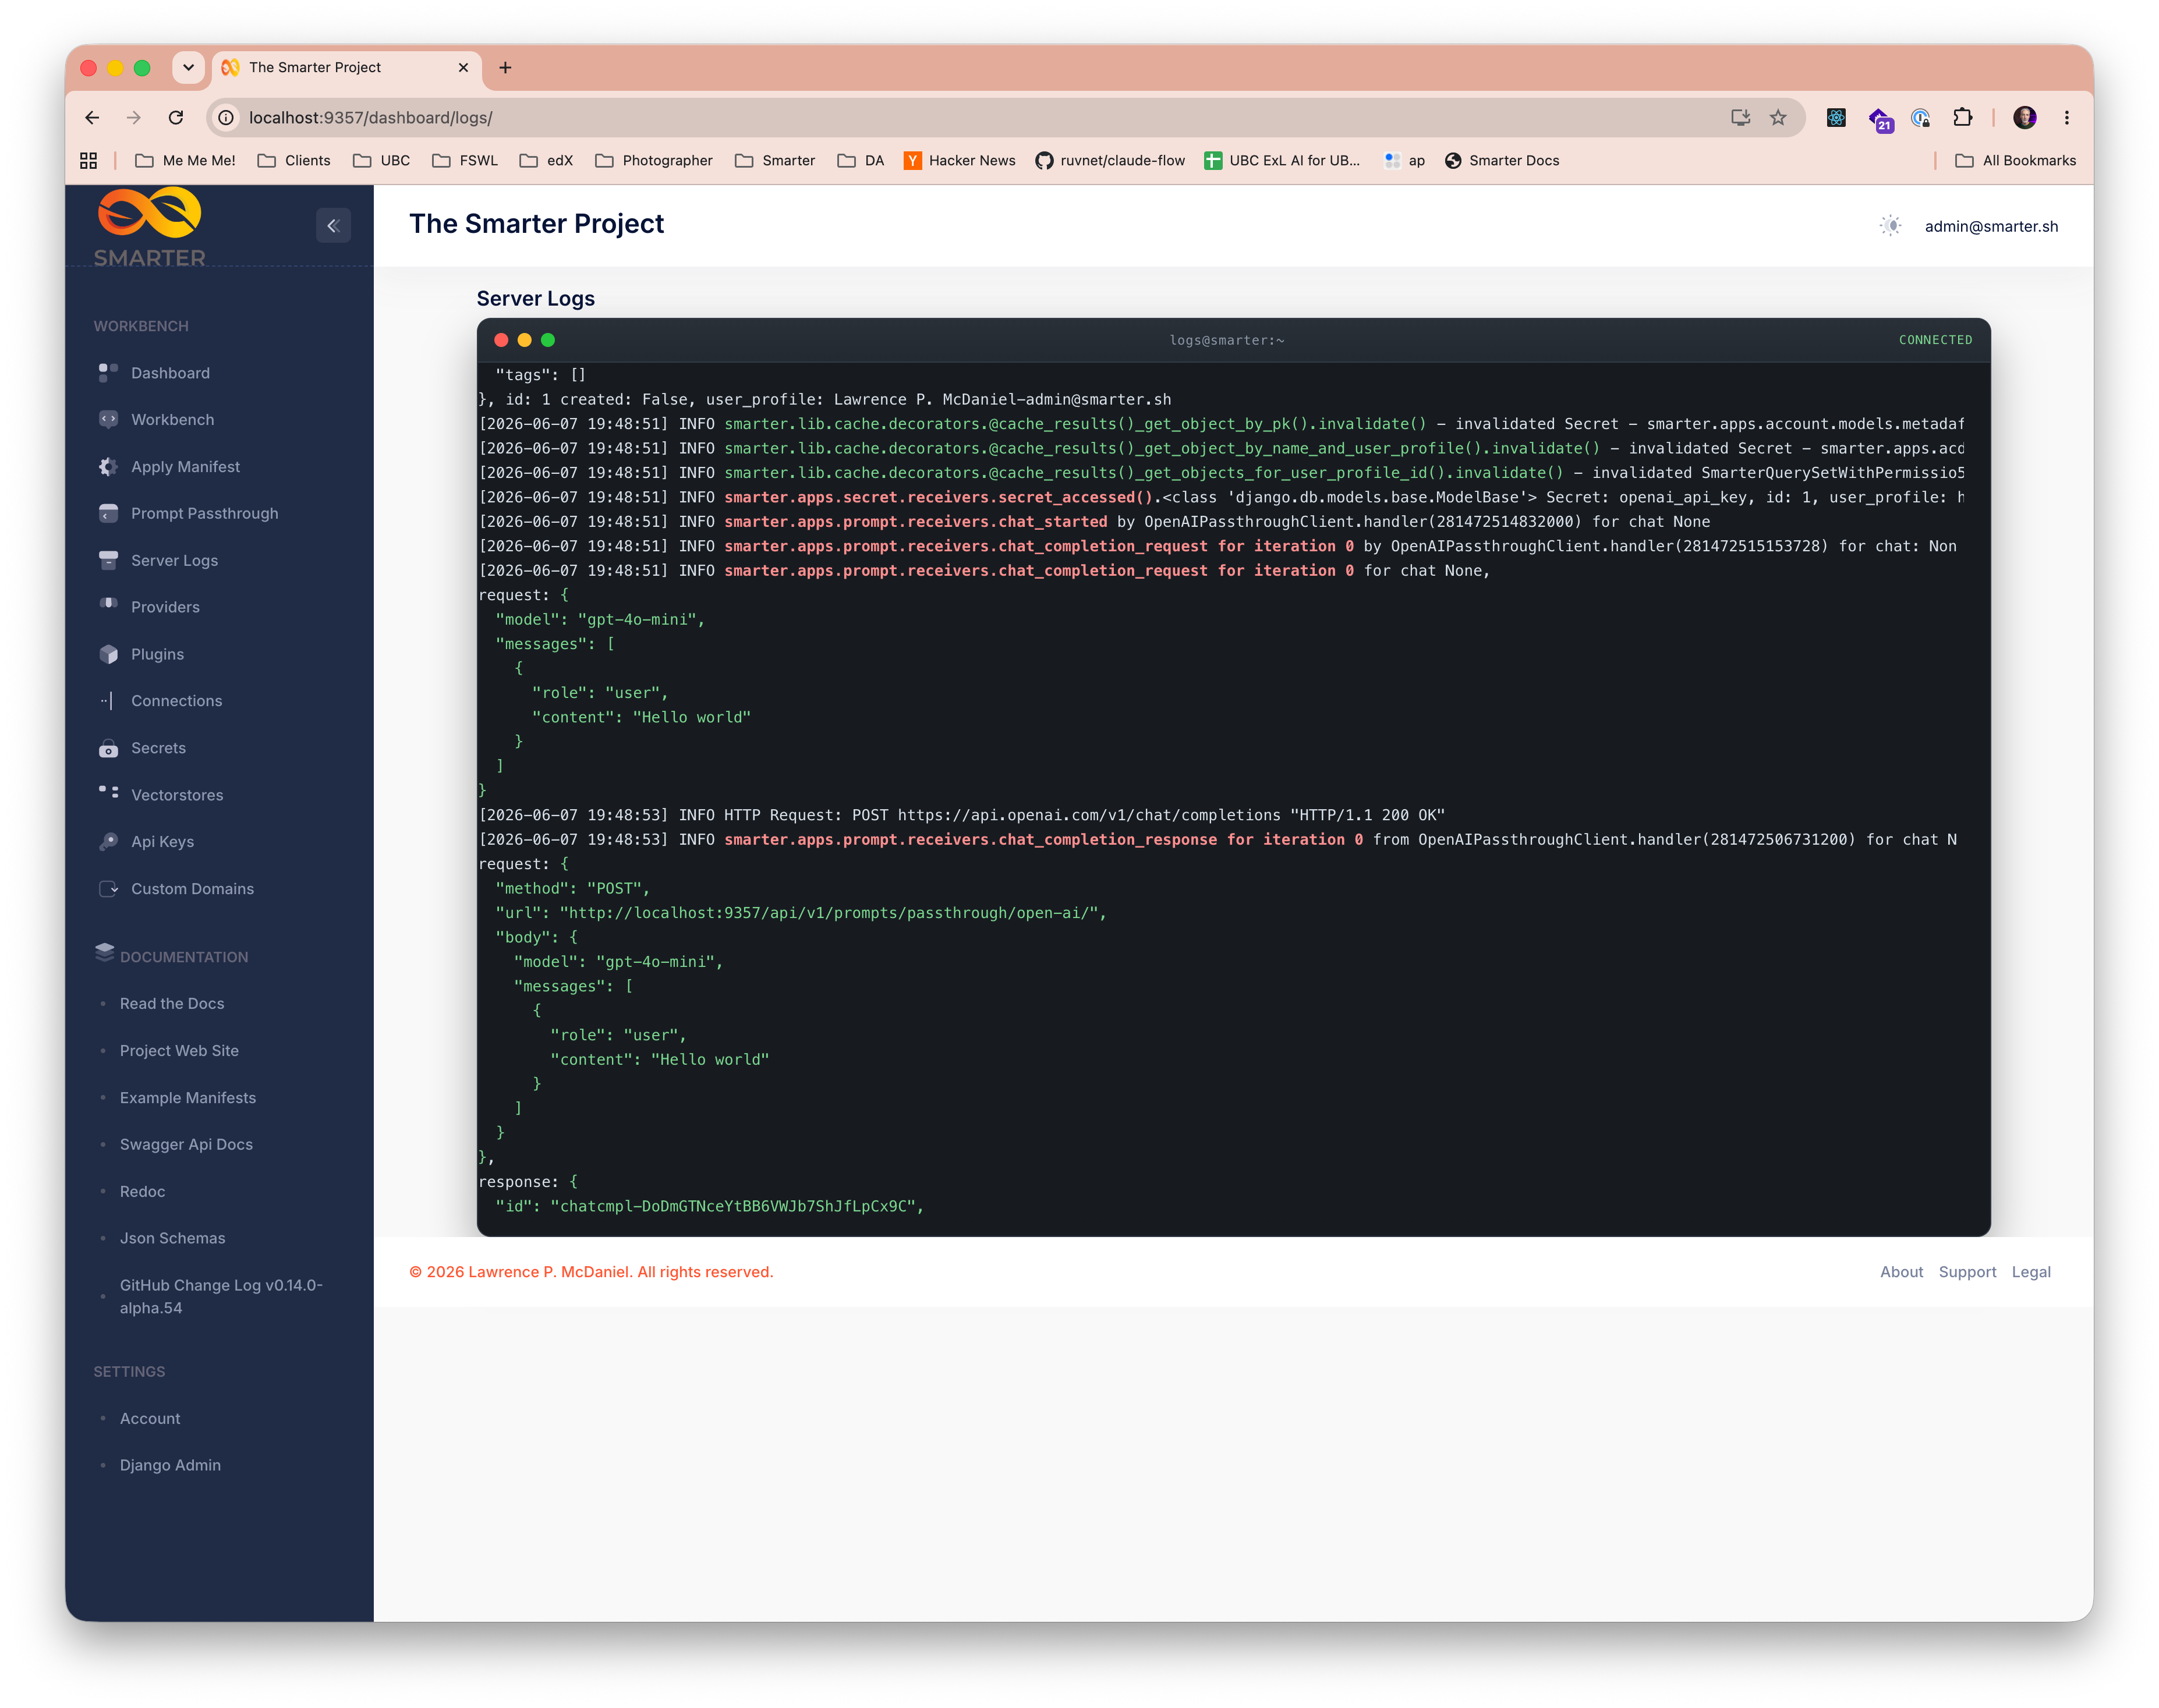Open Chrome three-dot menu
Image resolution: width=2159 pixels, height=1708 pixels.
coord(2067,118)
